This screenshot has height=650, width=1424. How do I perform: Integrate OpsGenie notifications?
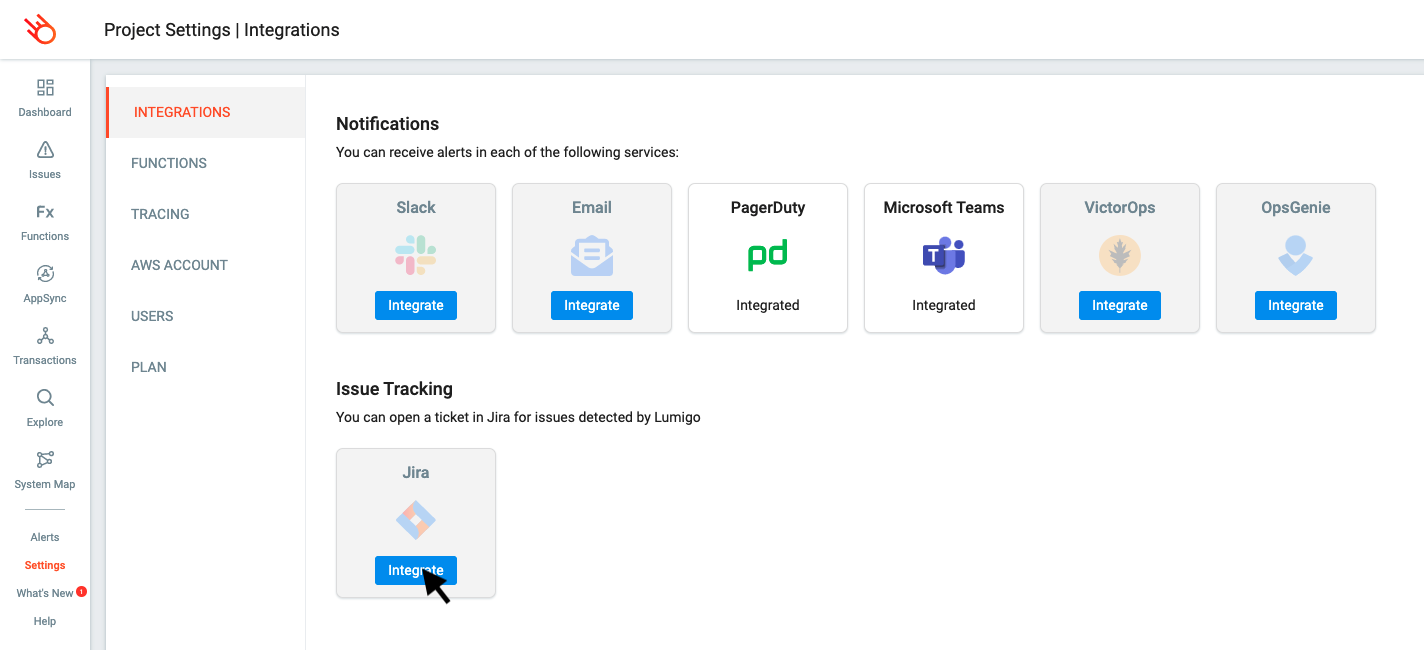click(x=1296, y=305)
